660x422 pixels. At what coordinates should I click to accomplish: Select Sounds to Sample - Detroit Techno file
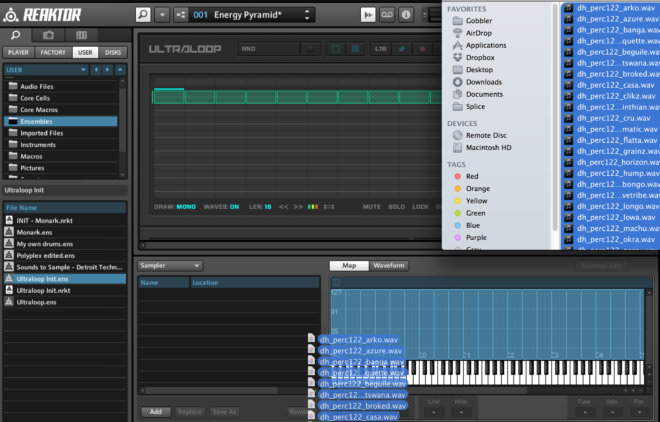65,267
